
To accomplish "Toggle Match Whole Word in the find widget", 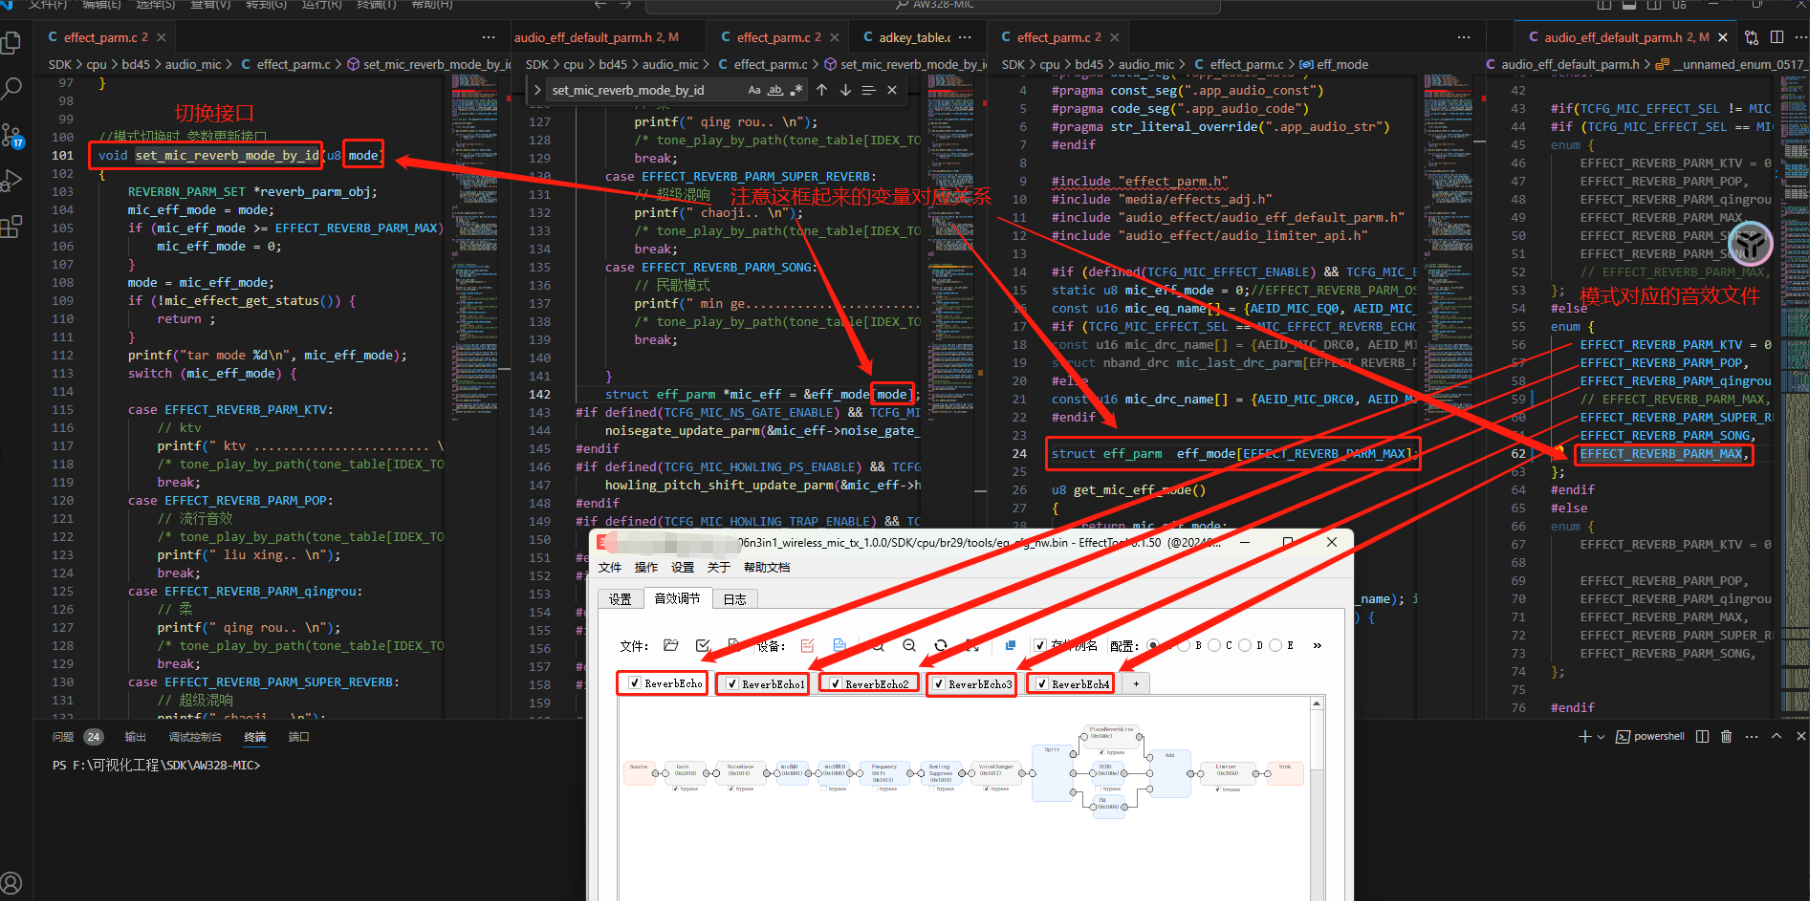I will [x=776, y=90].
